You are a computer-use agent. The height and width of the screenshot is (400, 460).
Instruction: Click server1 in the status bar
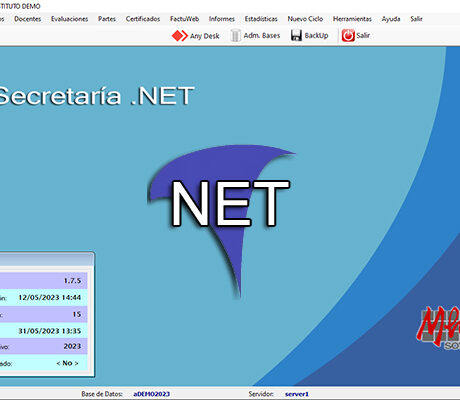tap(297, 394)
